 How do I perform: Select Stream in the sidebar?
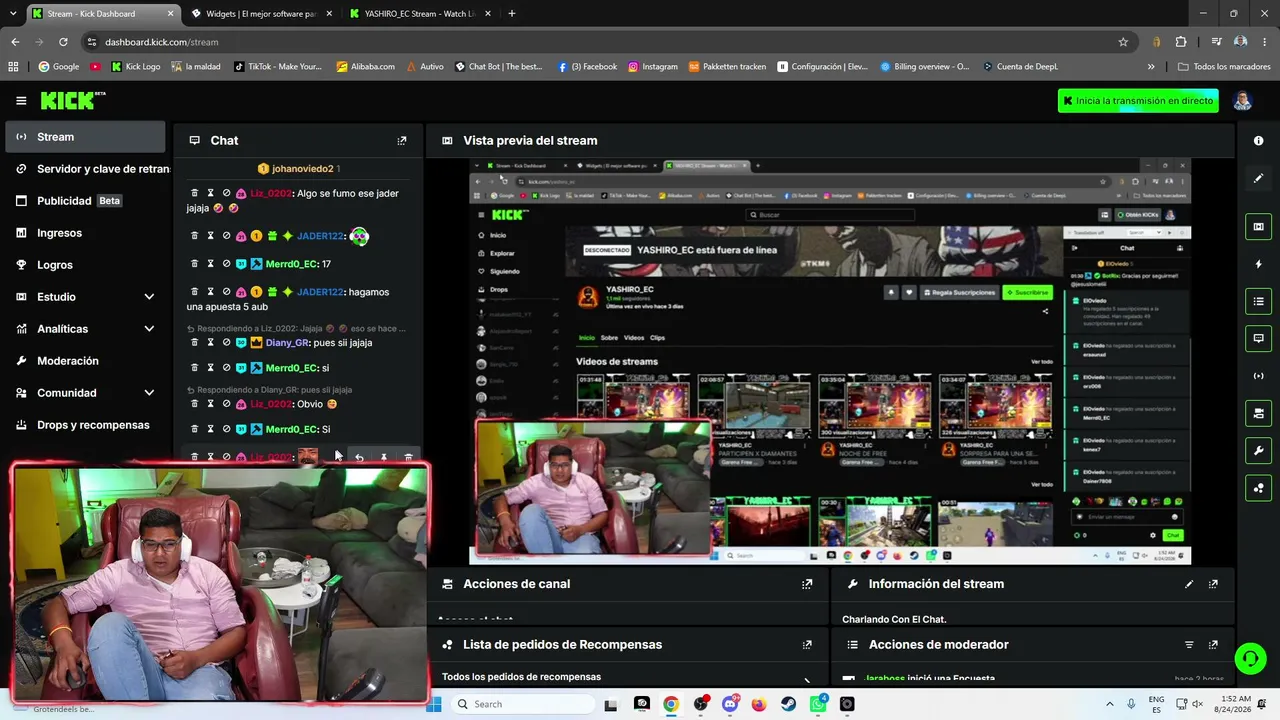tap(86, 137)
